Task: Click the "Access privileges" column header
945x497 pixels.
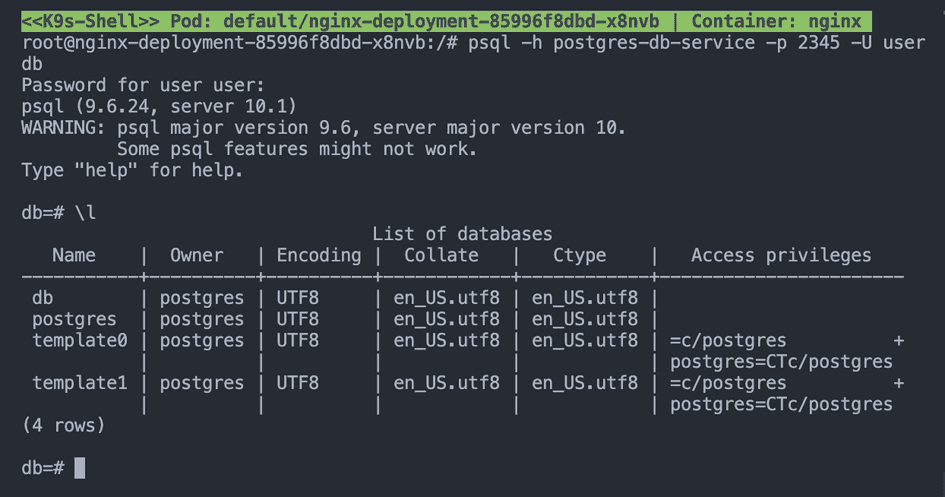Action: [x=781, y=256]
